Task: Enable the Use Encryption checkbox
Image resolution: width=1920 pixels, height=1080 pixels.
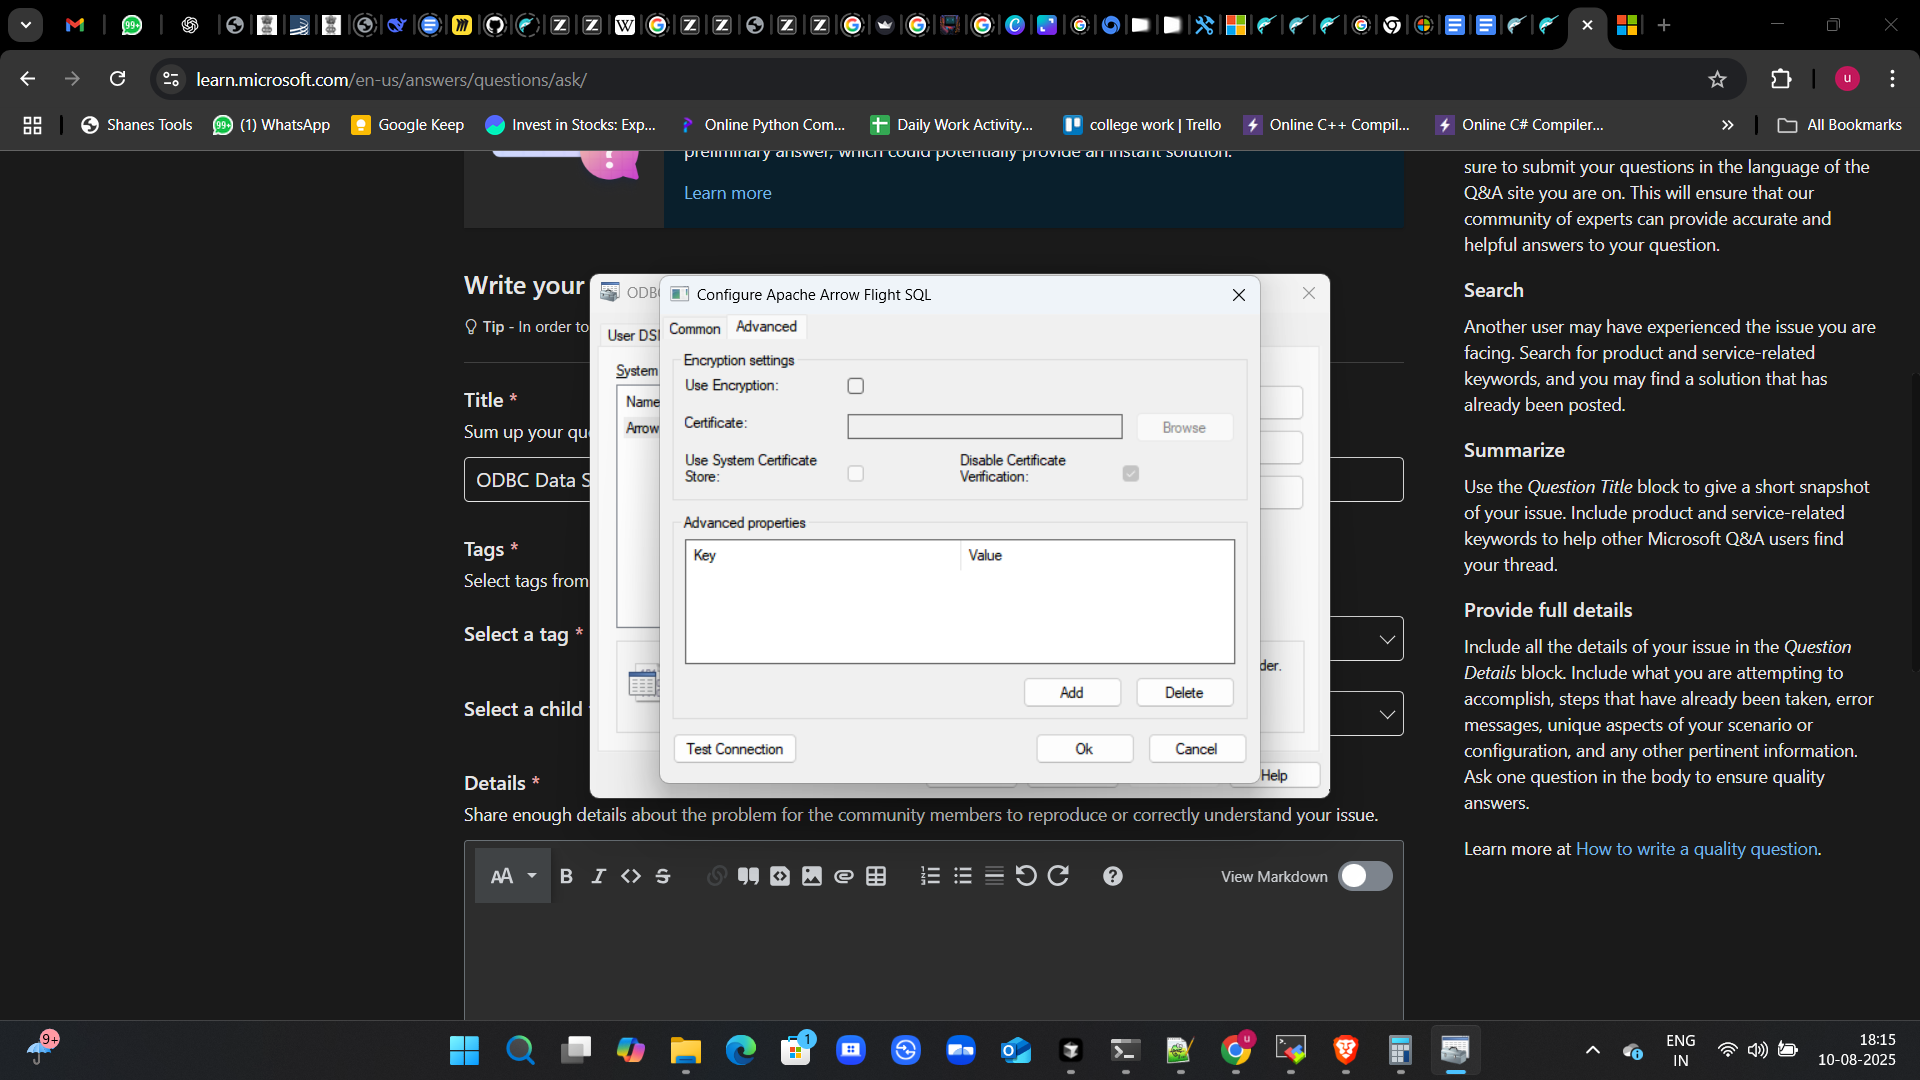Action: 856,386
